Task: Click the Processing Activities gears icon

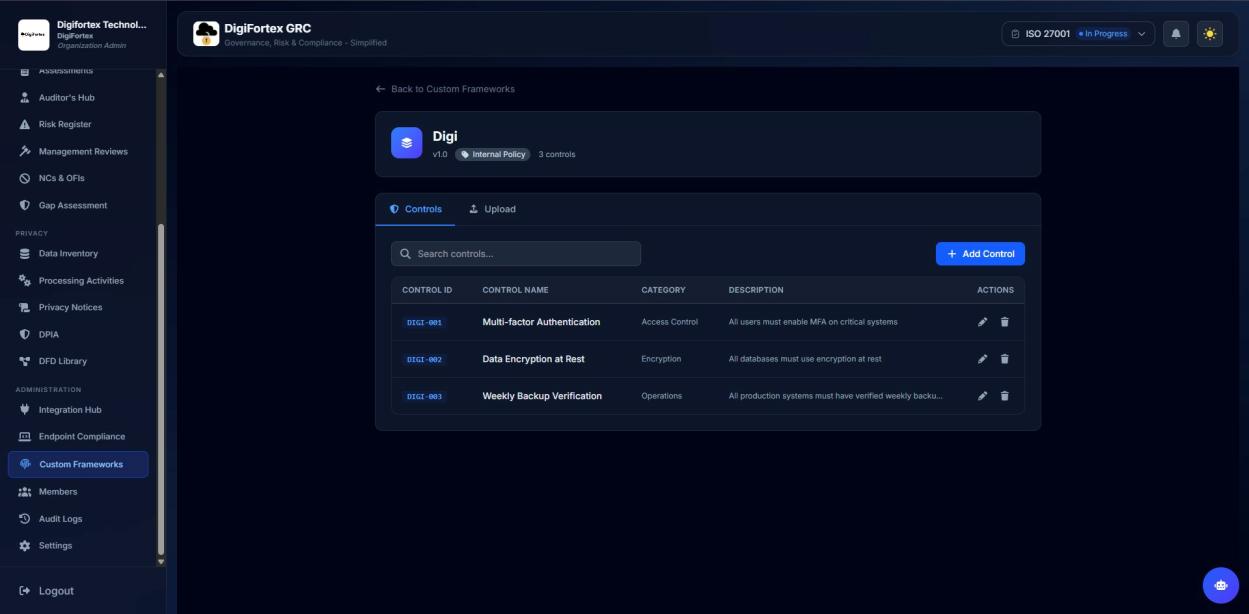Action: coord(25,281)
